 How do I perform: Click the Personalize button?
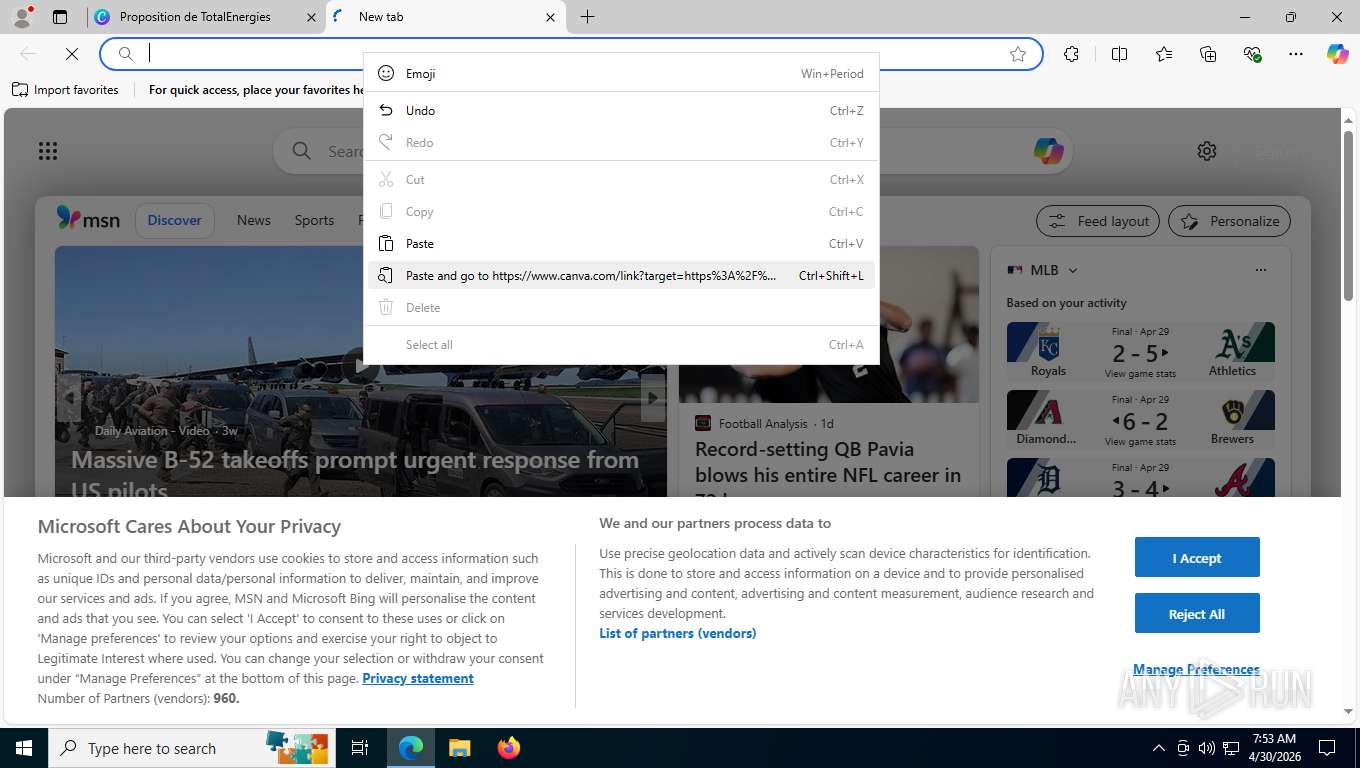(1229, 221)
